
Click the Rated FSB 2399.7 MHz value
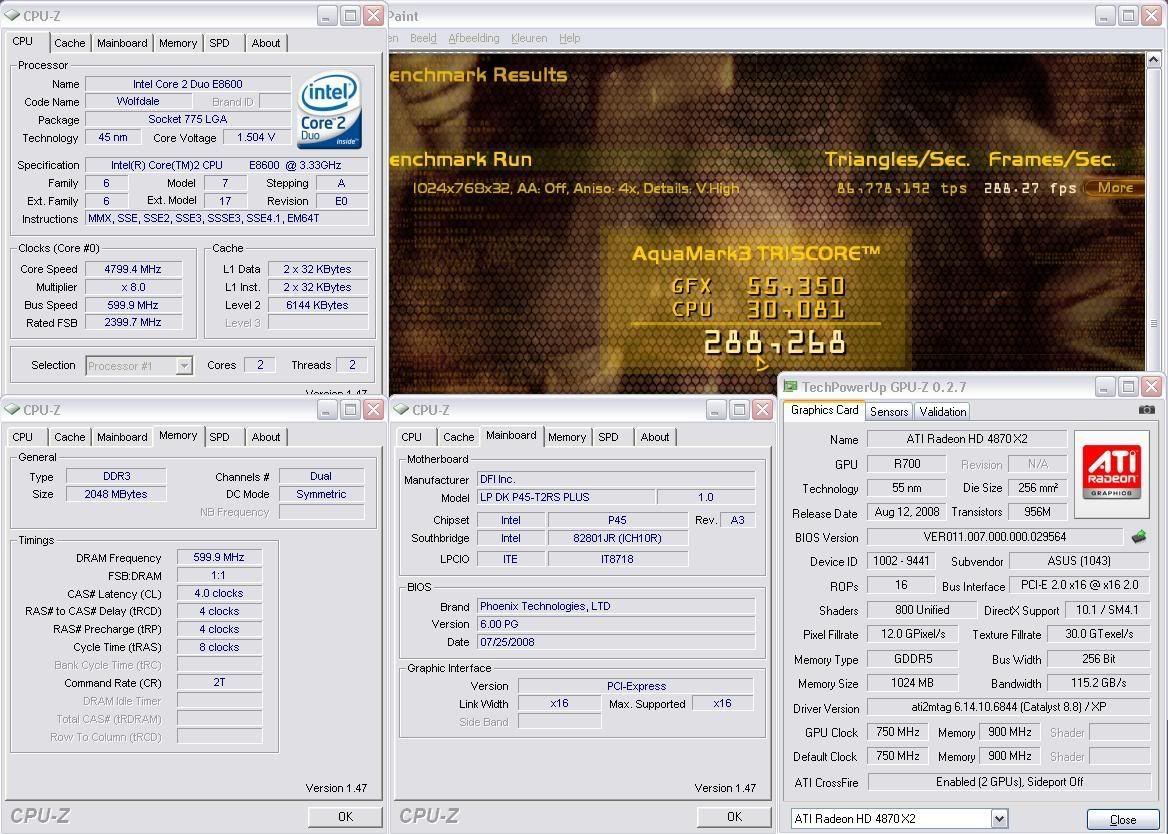(x=133, y=322)
